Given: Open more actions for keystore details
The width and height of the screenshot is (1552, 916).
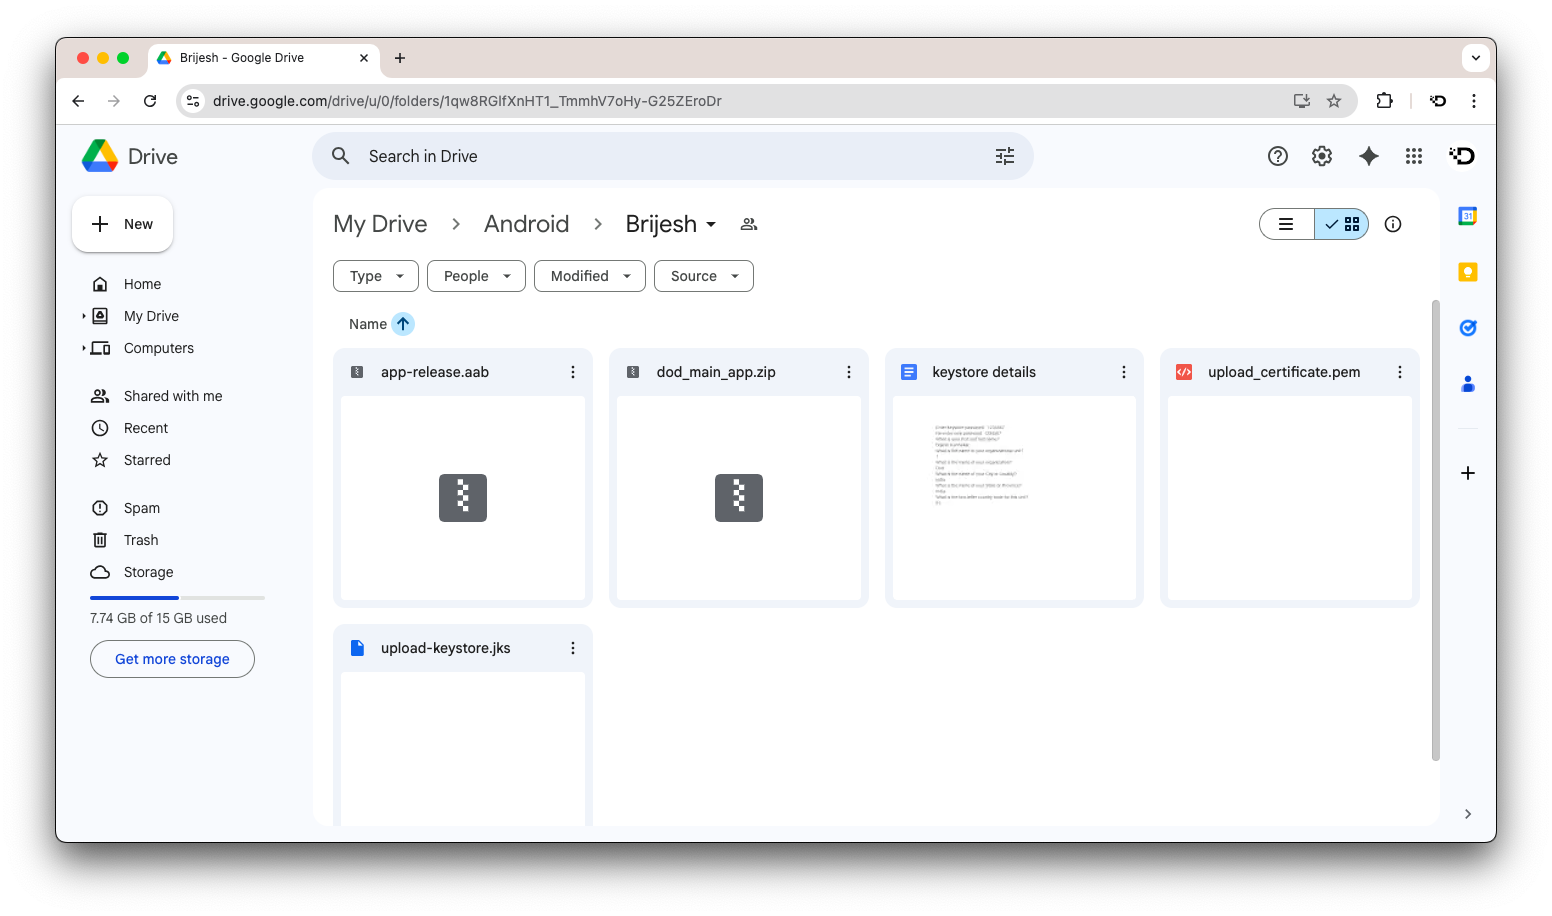Looking at the screenshot, I should pos(1124,372).
